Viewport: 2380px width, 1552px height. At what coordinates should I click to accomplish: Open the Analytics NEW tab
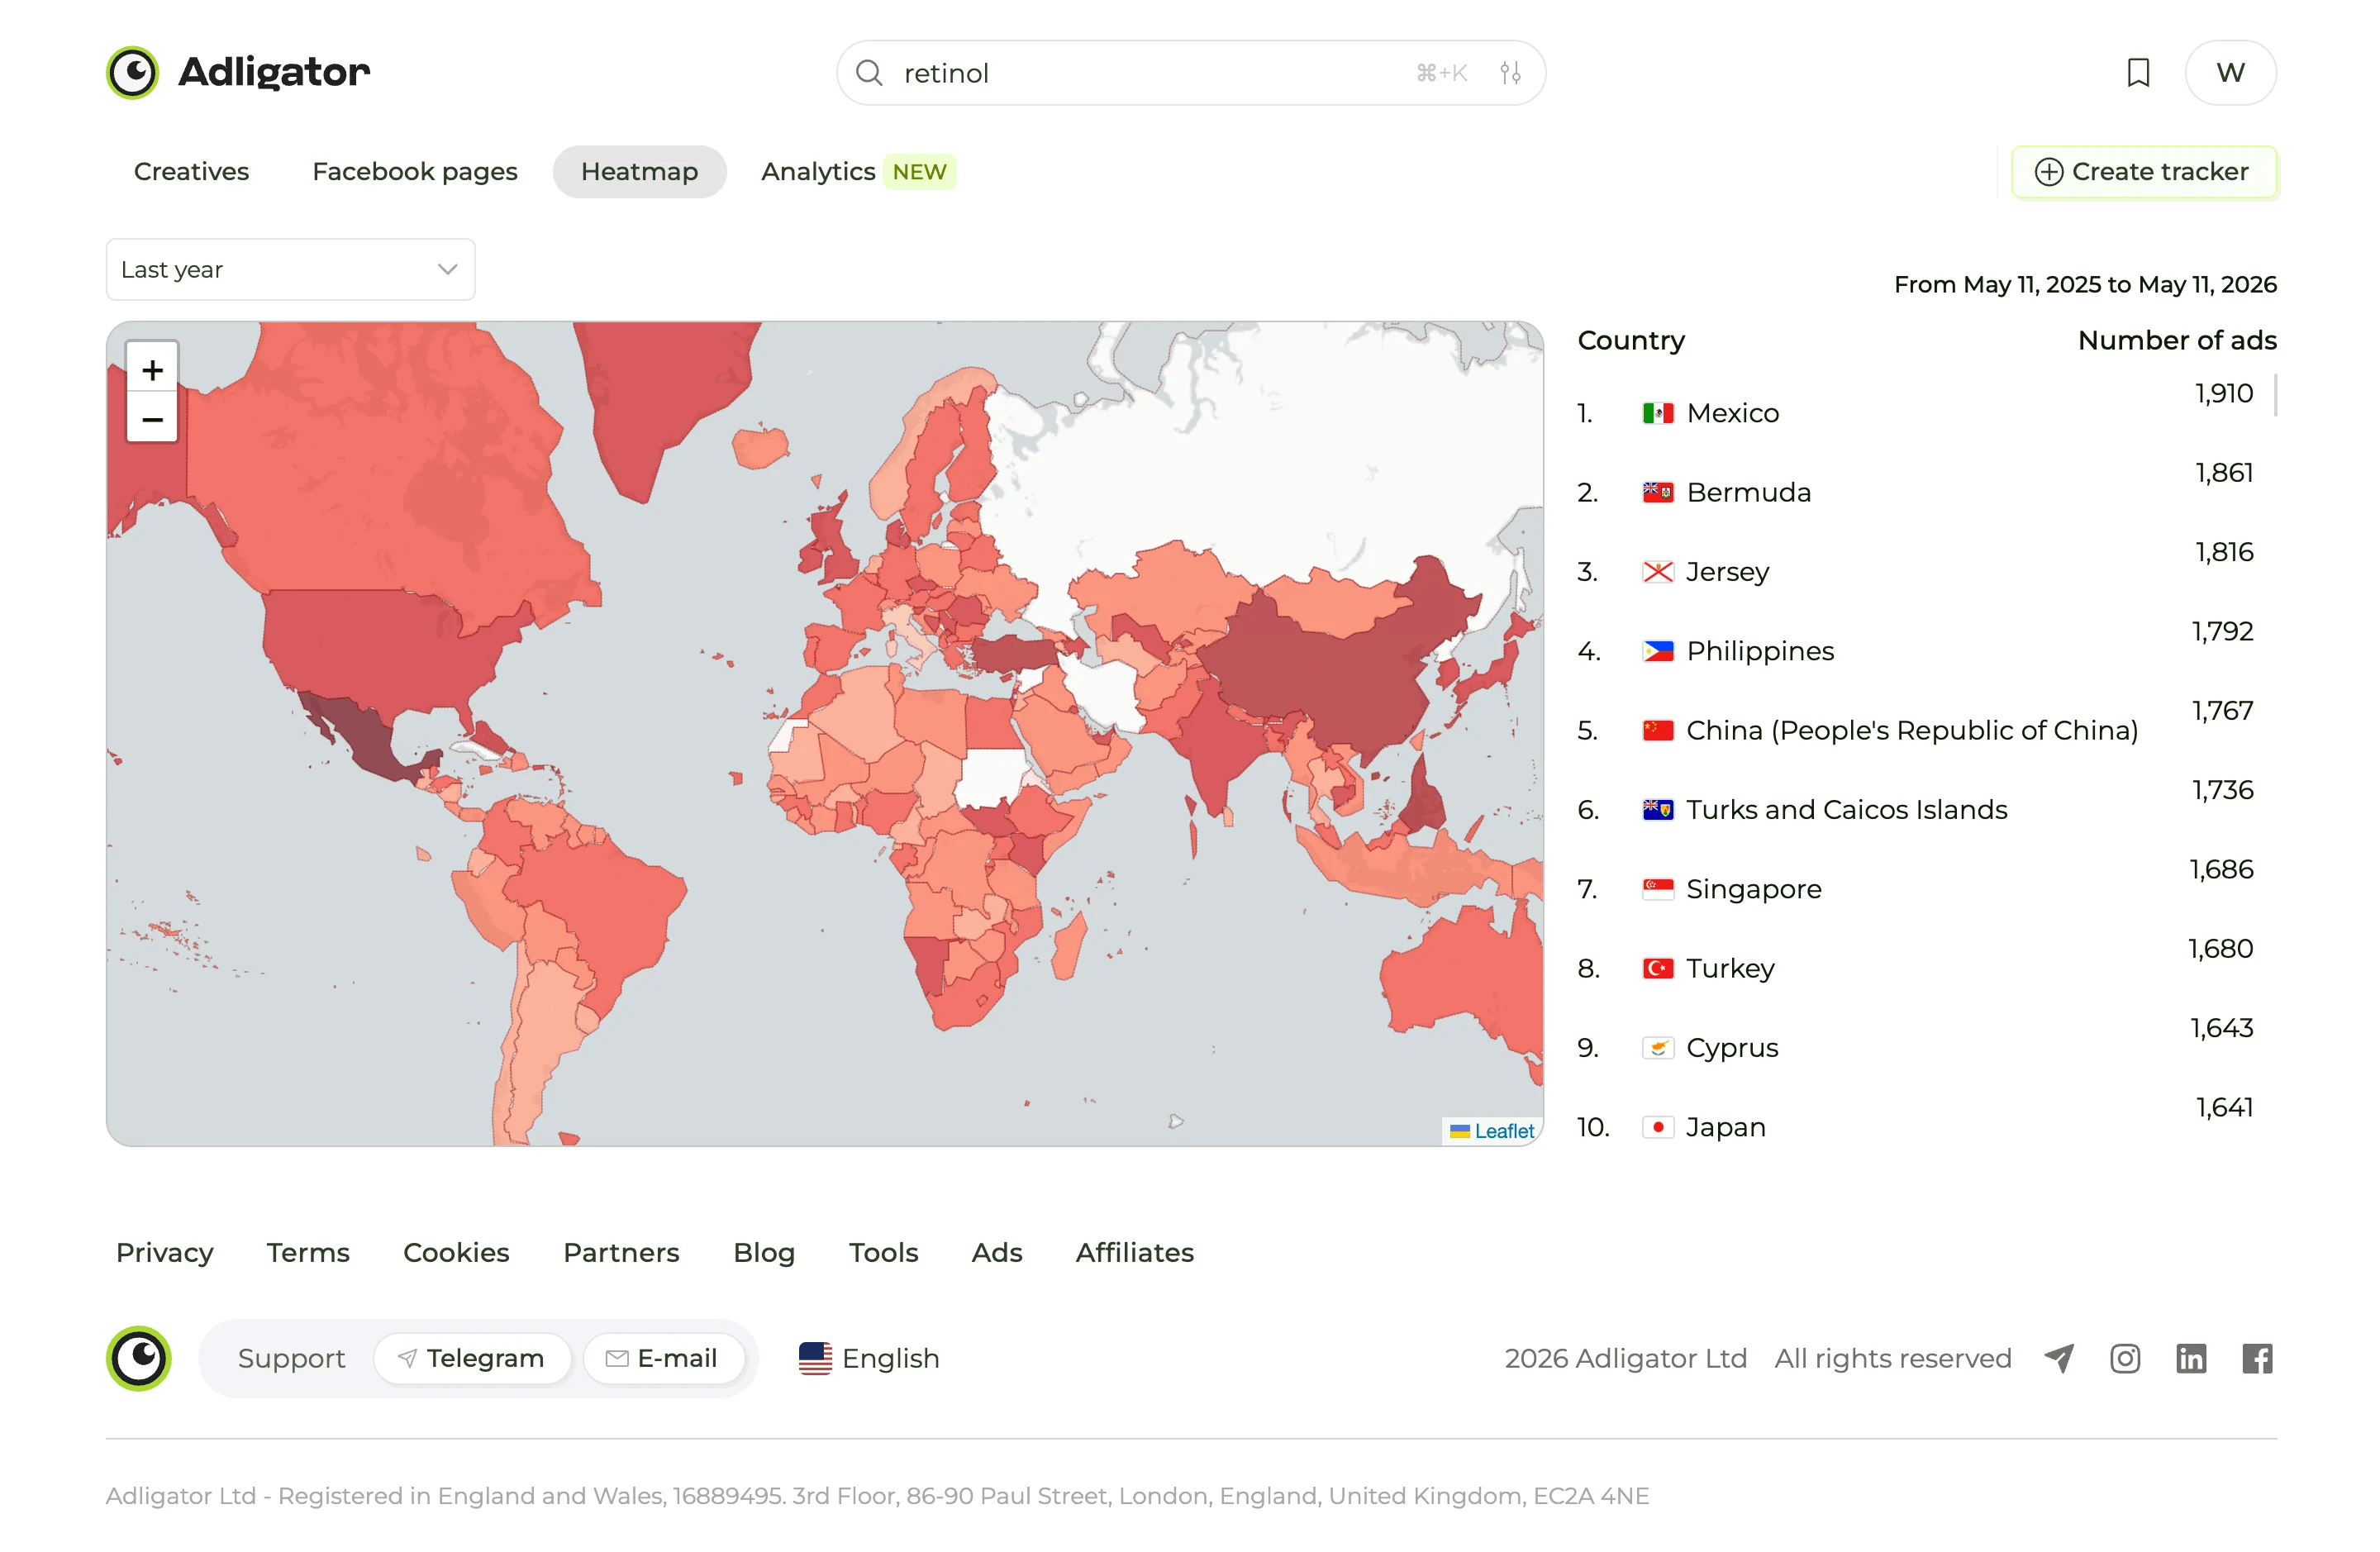[x=858, y=172]
